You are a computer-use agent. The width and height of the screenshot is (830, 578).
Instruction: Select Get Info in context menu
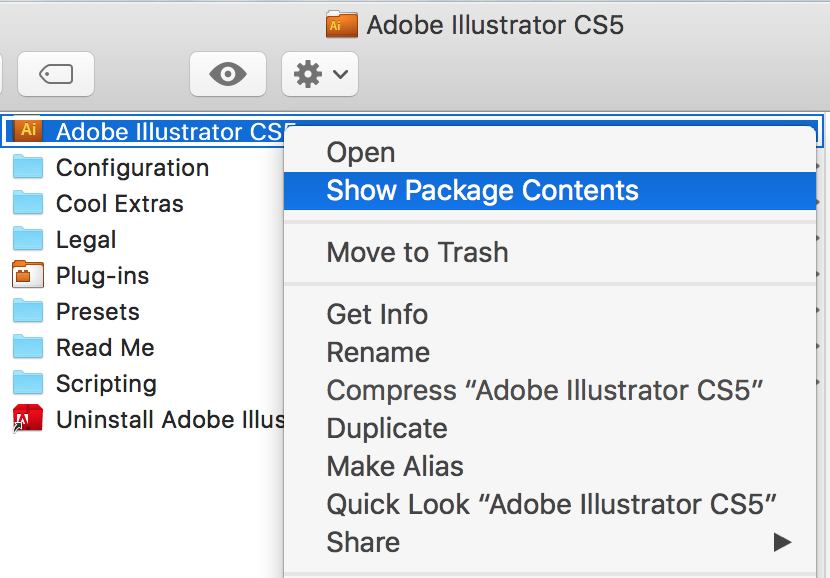pyautogui.click(x=549, y=314)
